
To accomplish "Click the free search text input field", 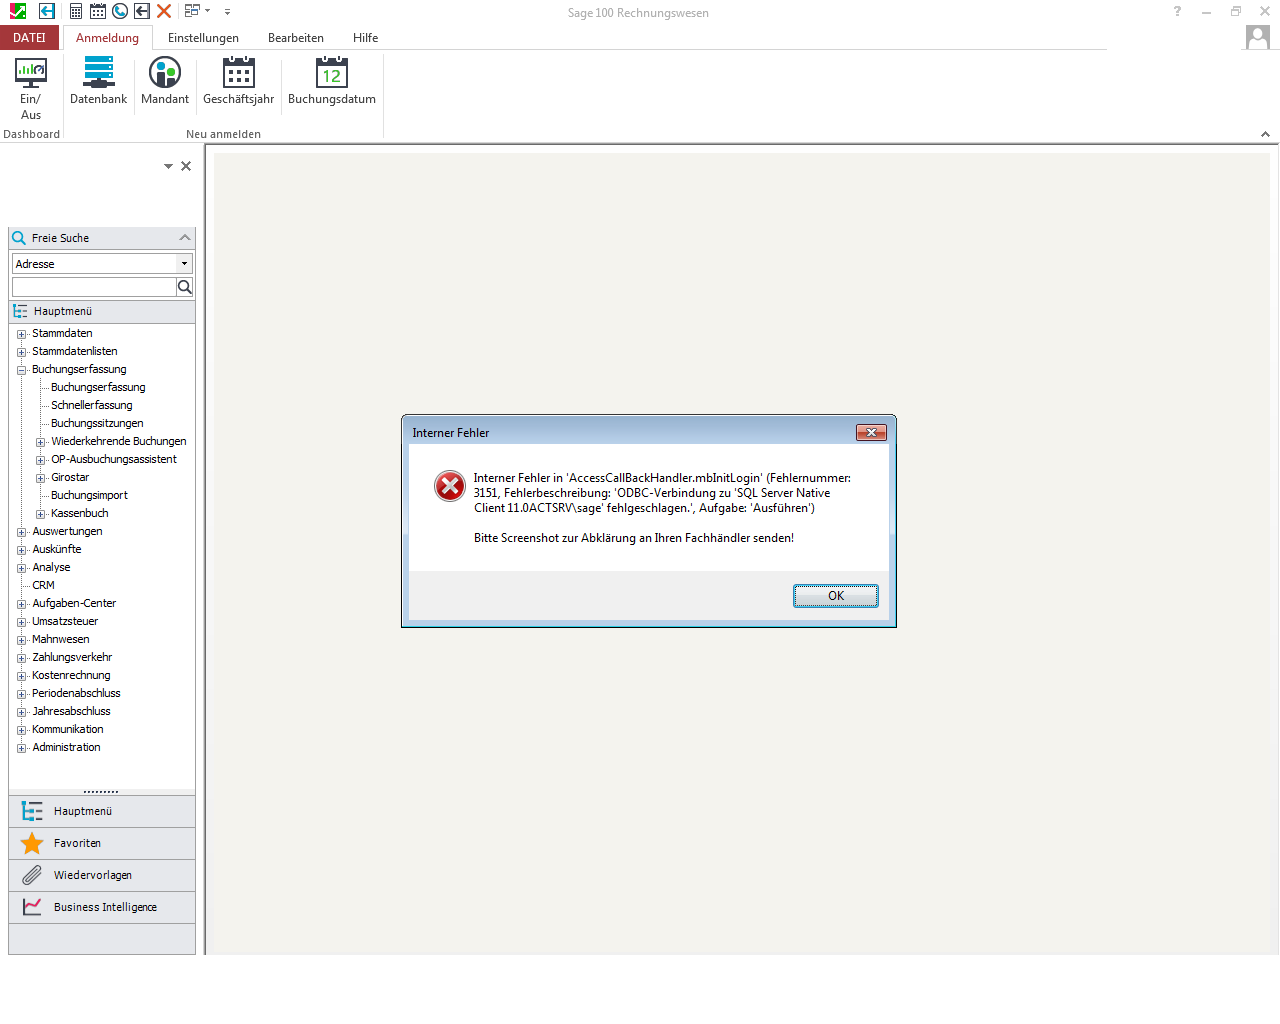I will click(x=94, y=287).
